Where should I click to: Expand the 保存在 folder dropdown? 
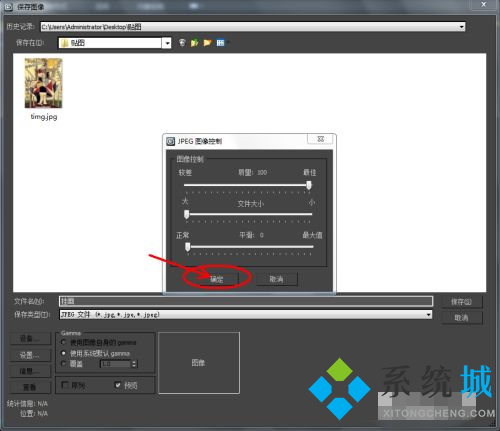click(167, 43)
